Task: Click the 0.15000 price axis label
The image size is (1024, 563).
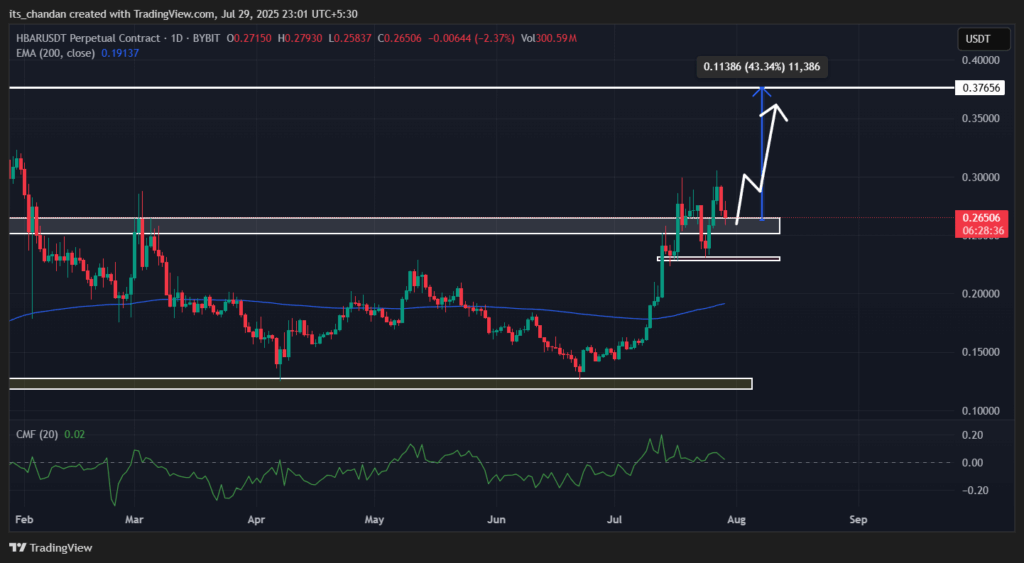Action: [x=981, y=352]
